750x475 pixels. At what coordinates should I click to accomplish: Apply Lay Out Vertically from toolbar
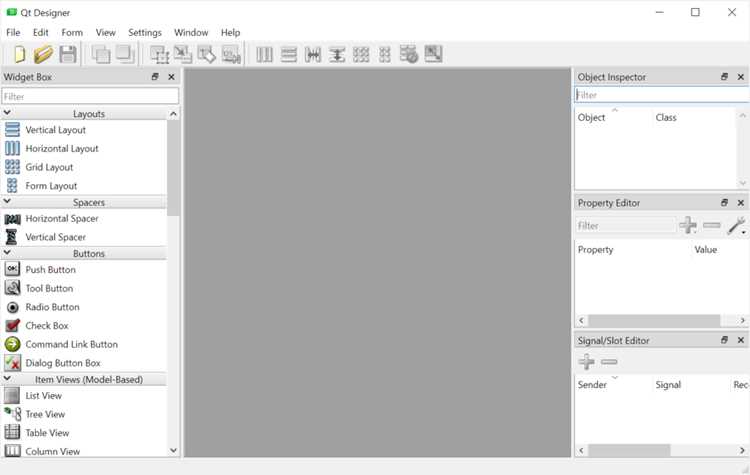point(288,55)
